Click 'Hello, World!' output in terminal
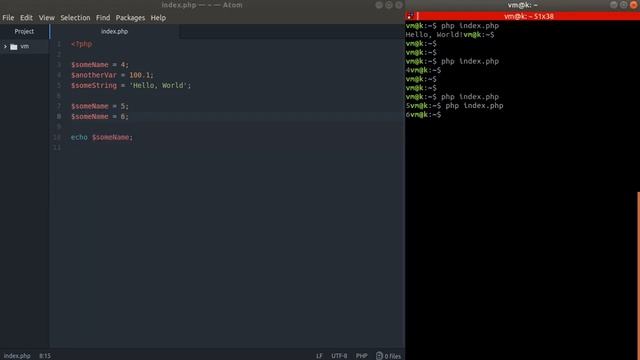640x360 pixels. point(434,35)
